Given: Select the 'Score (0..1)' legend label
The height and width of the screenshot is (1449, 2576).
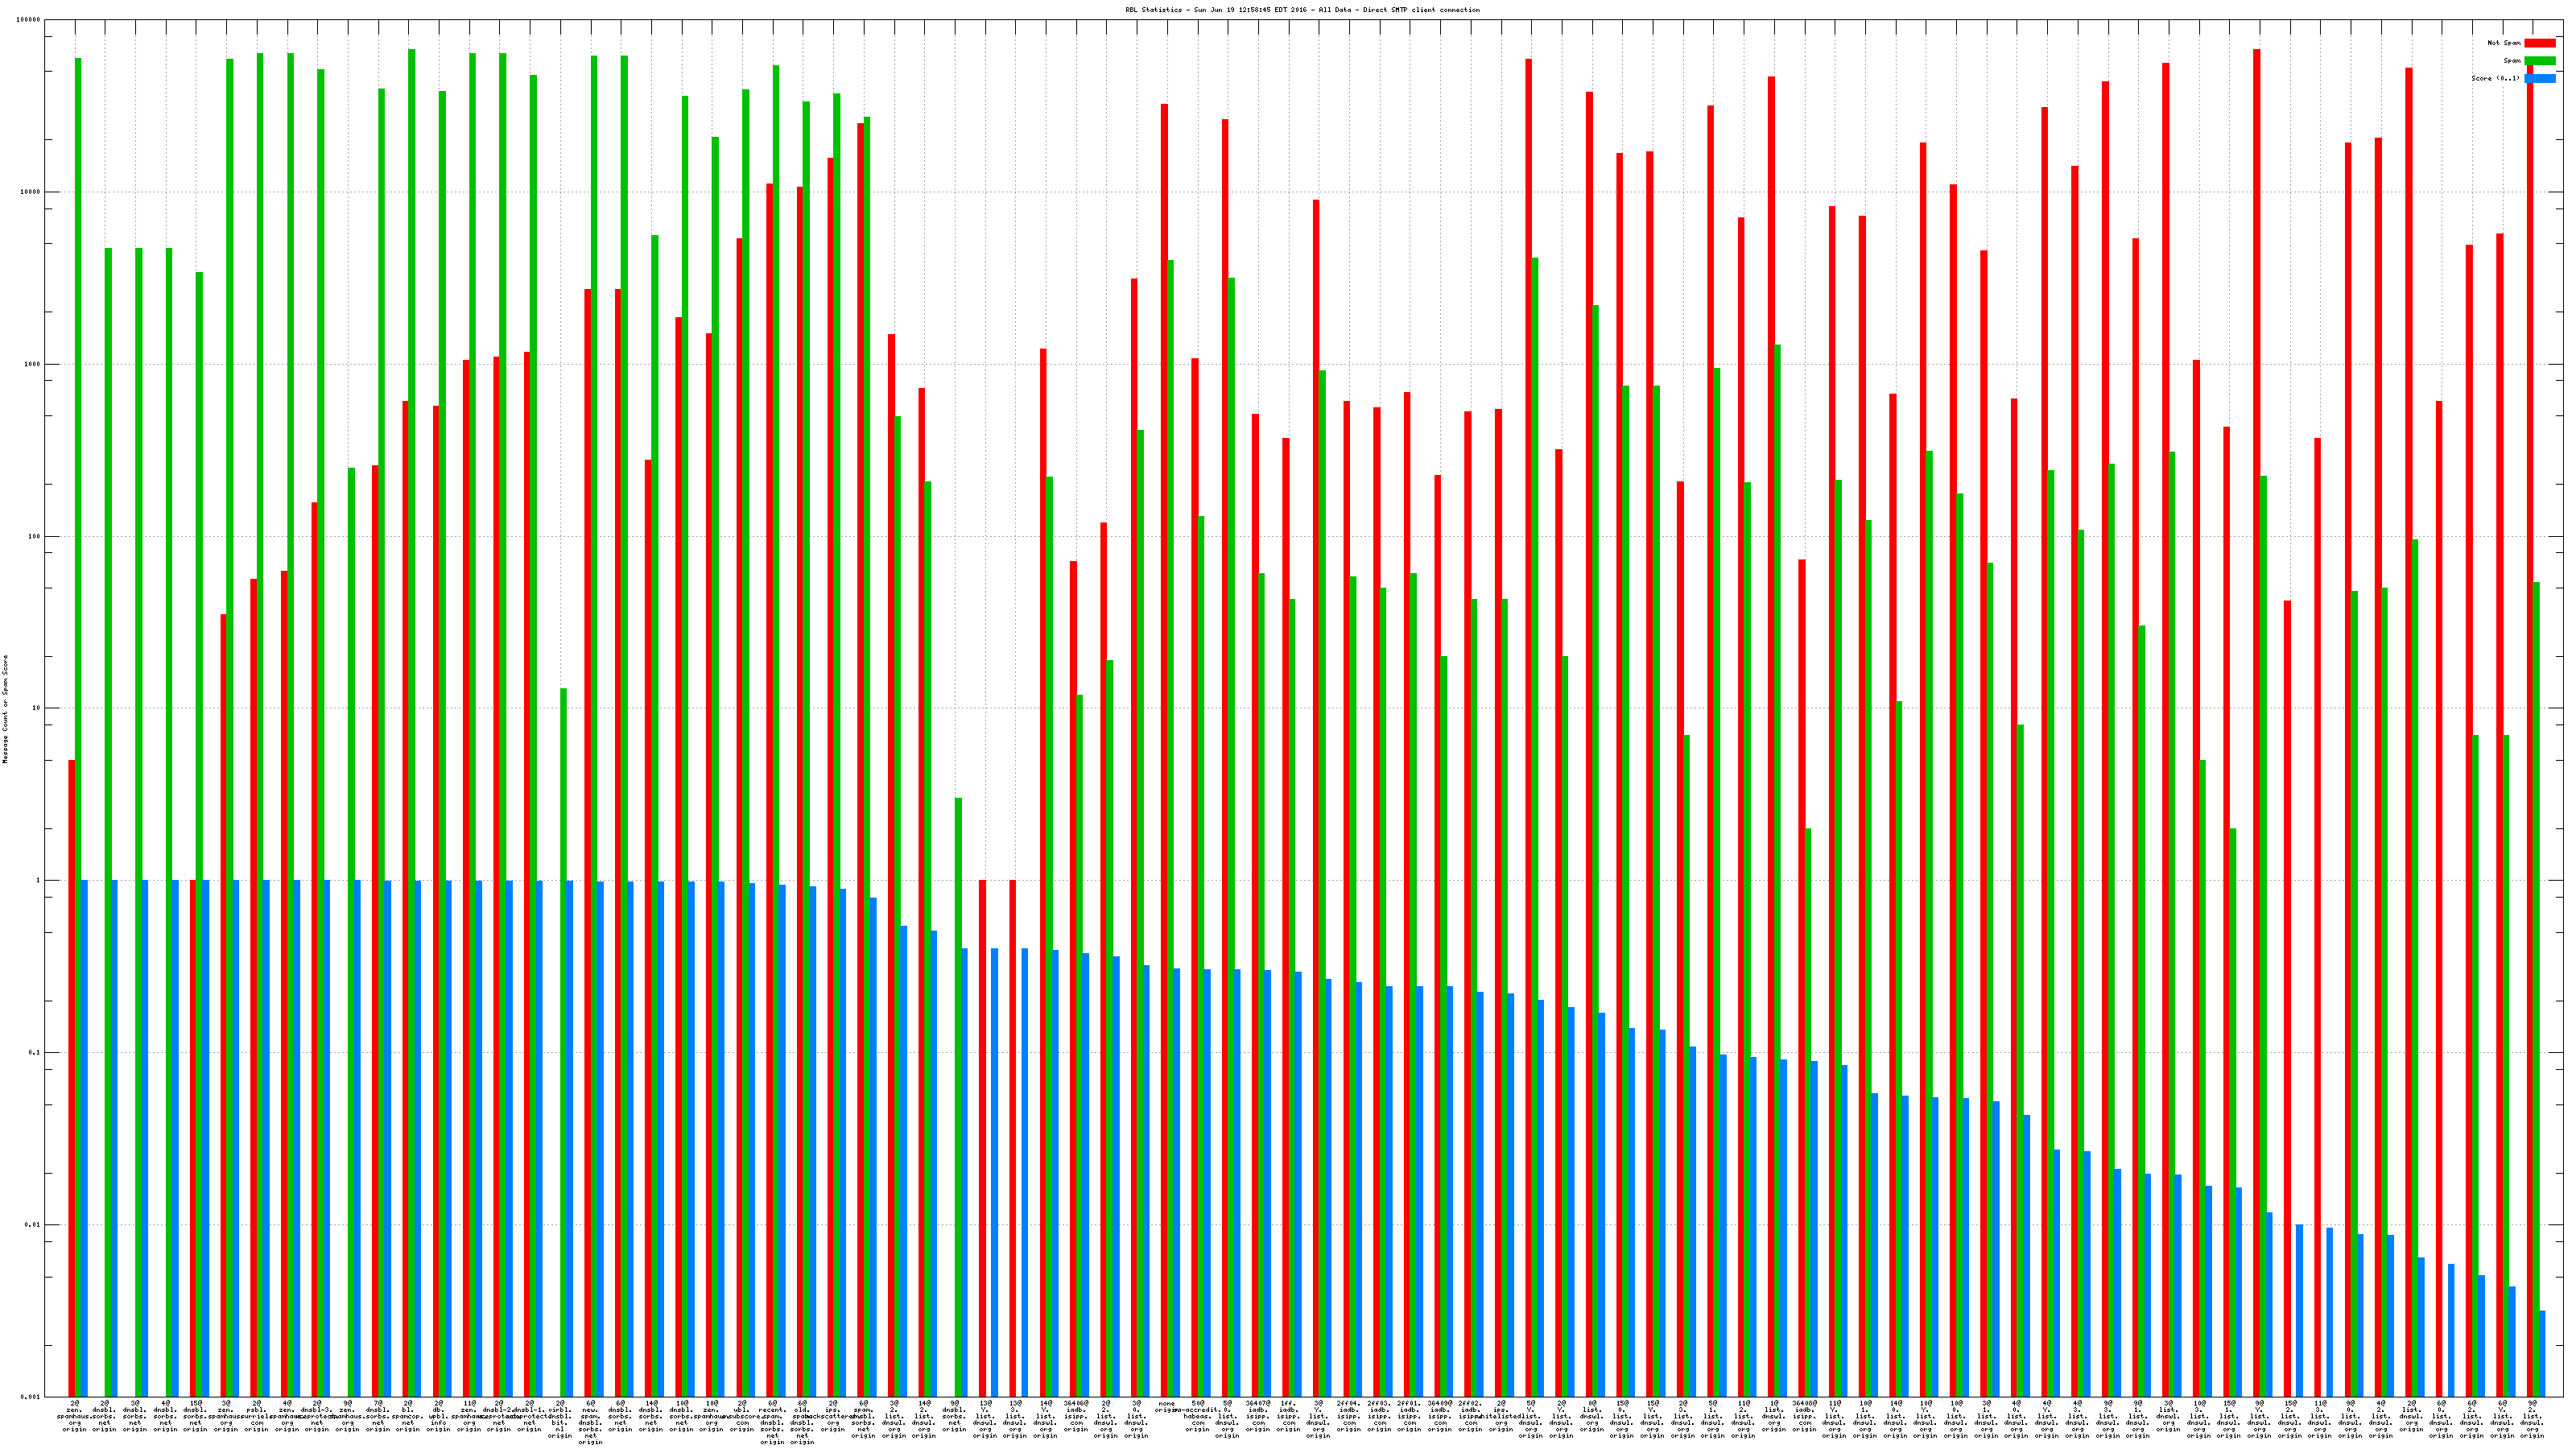Looking at the screenshot, I should (x=2495, y=78).
